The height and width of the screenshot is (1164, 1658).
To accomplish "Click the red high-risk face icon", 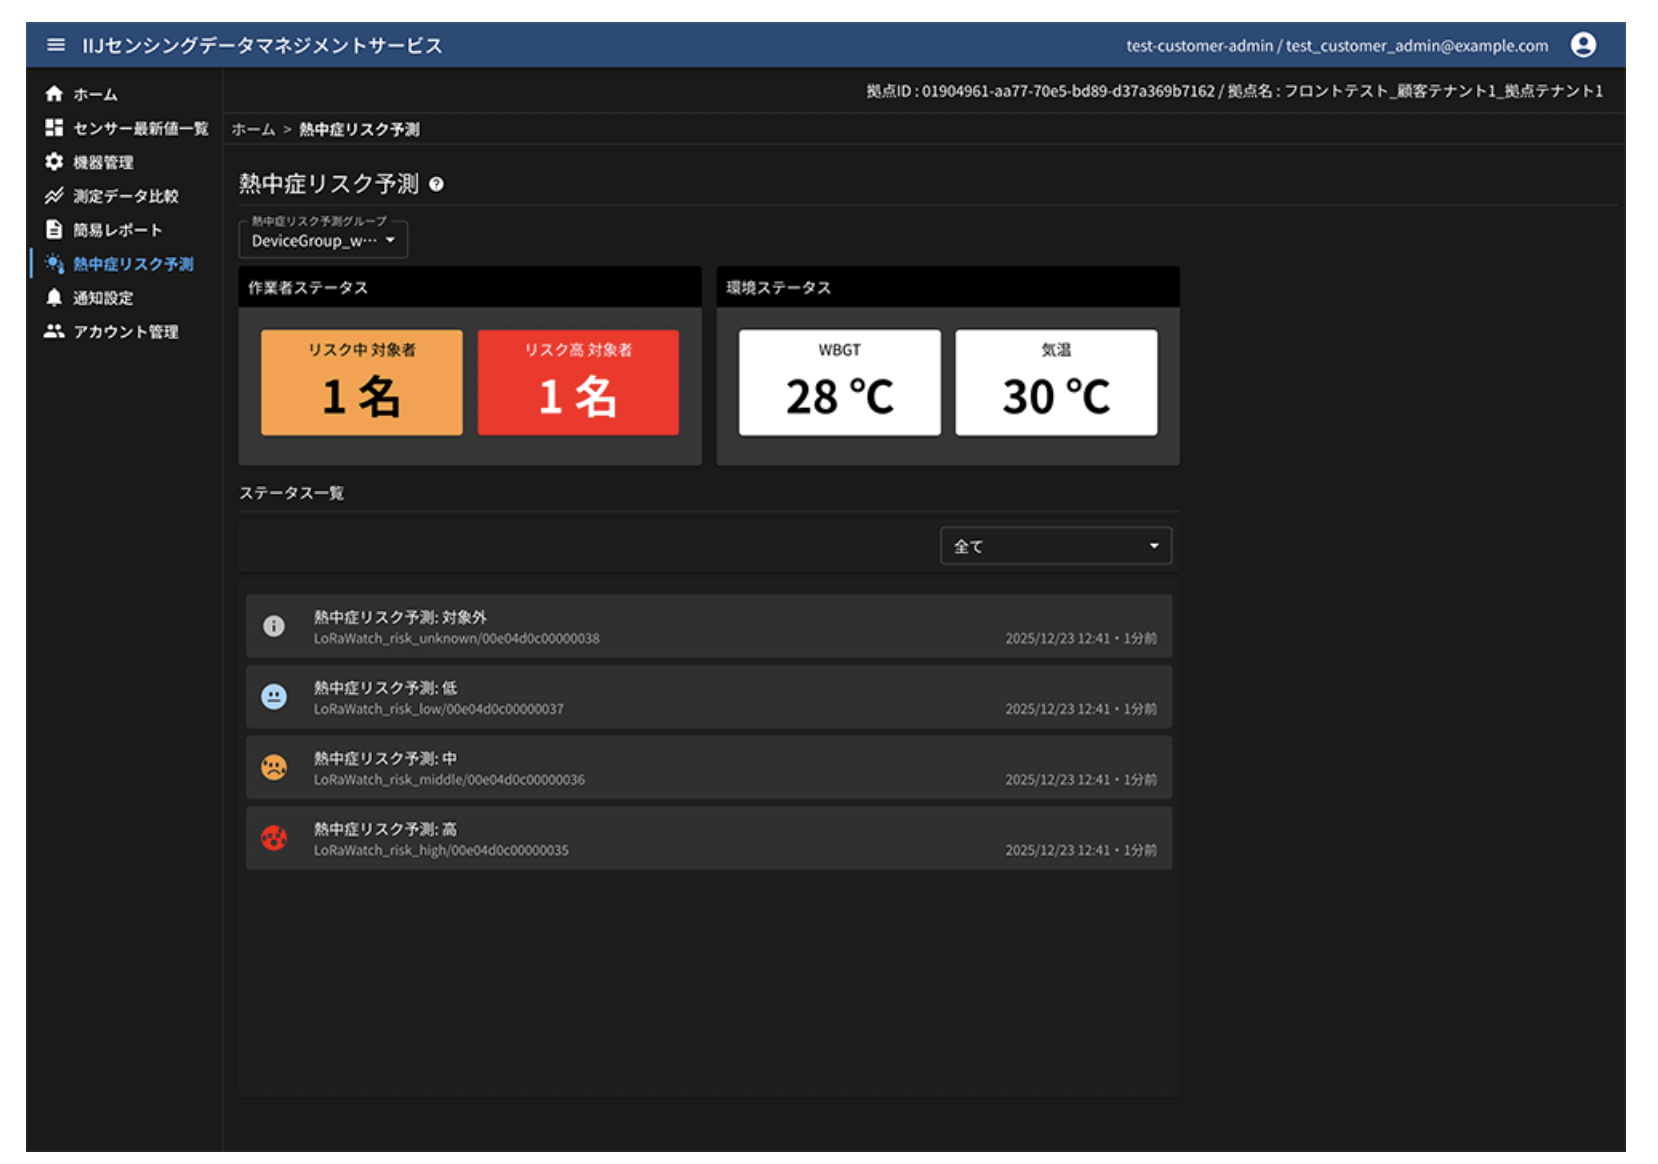I will [274, 838].
